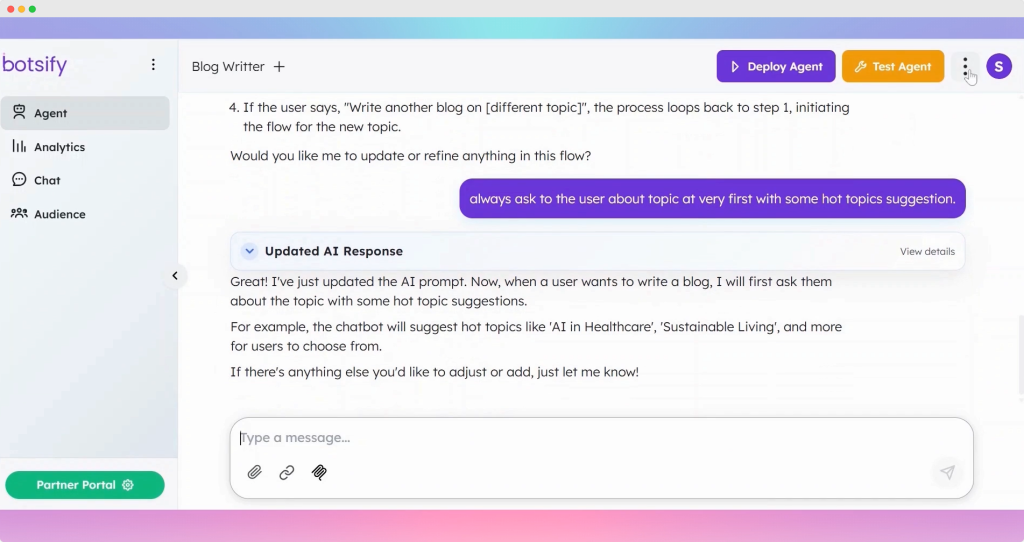Click the plus icon next to Blog Writter
This screenshot has height=542, width=1024.
click(x=279, y=67)
